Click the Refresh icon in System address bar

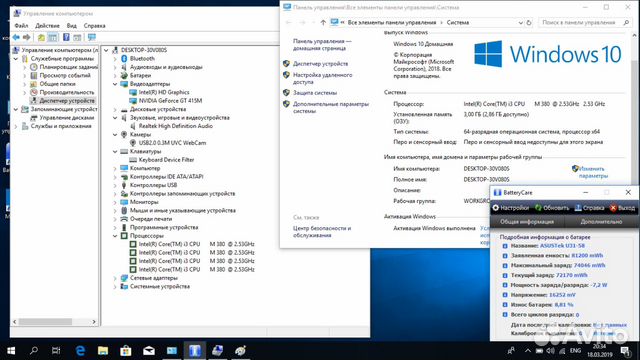(529, 23)
